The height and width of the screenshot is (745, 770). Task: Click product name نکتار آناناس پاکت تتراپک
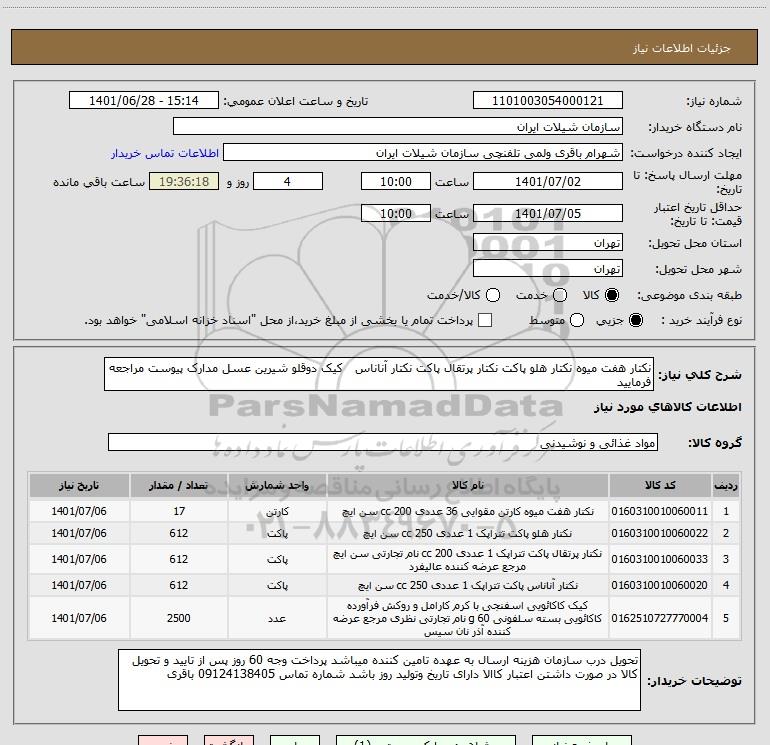click(x=468, y=585)
